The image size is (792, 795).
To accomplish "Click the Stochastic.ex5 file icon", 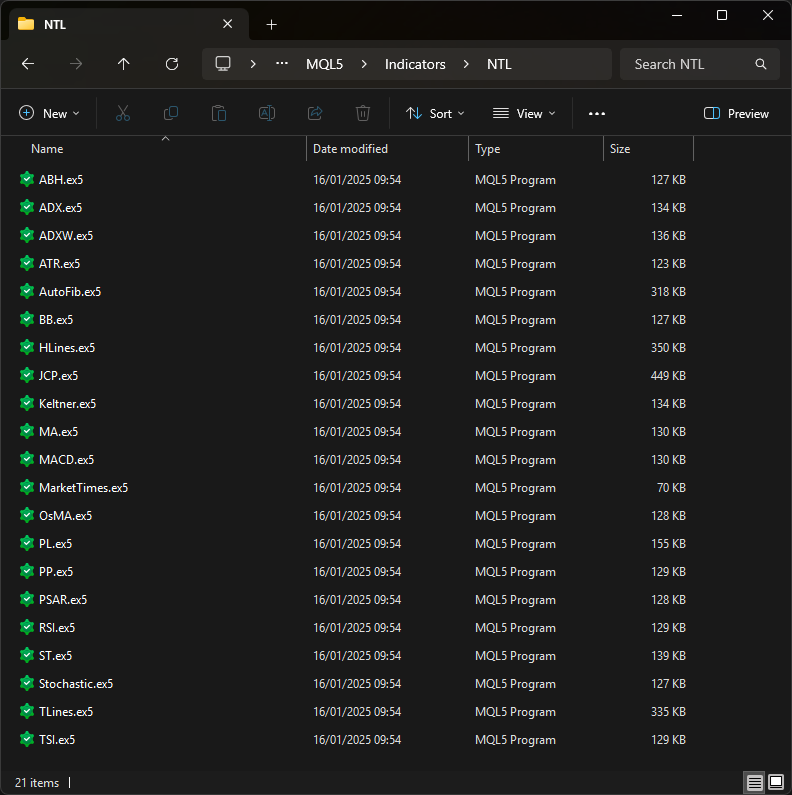I will tap(27, 683).
